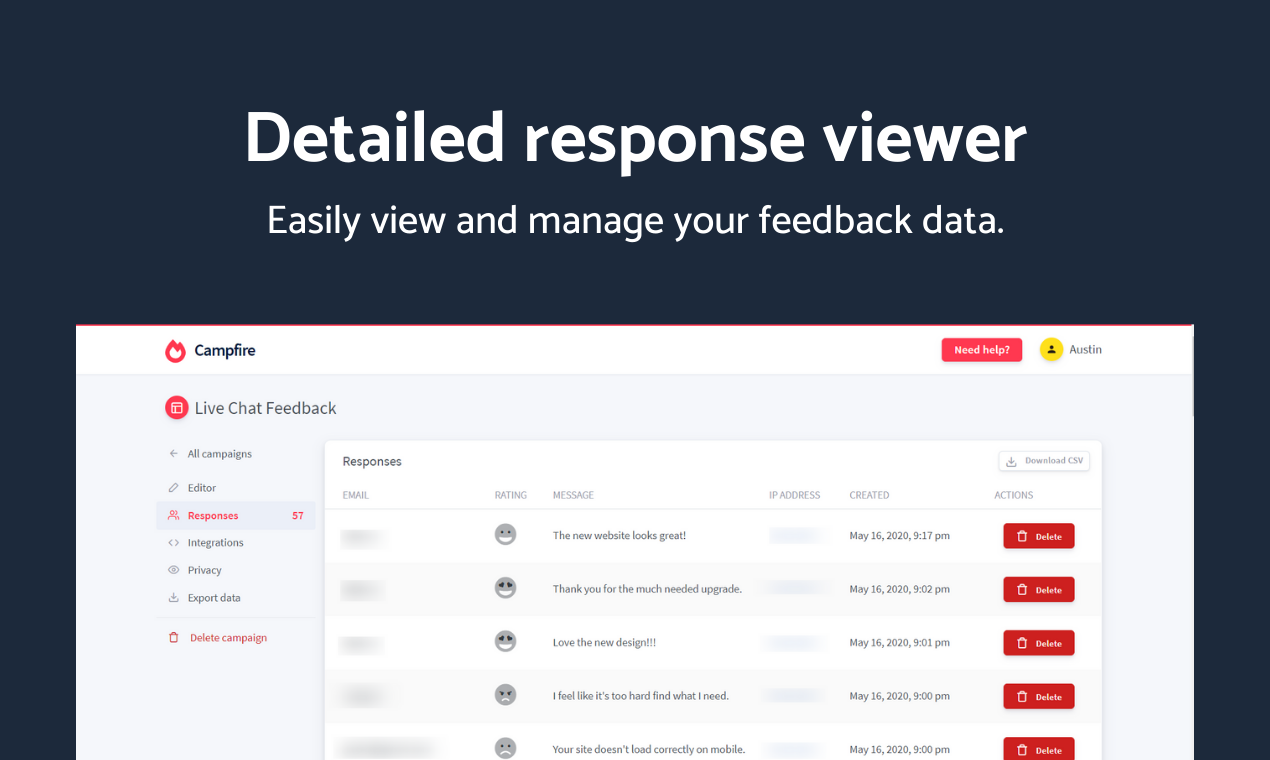Select message 'The new website looks great!'
Screen dimensions: 1270x760
point(619,536)
